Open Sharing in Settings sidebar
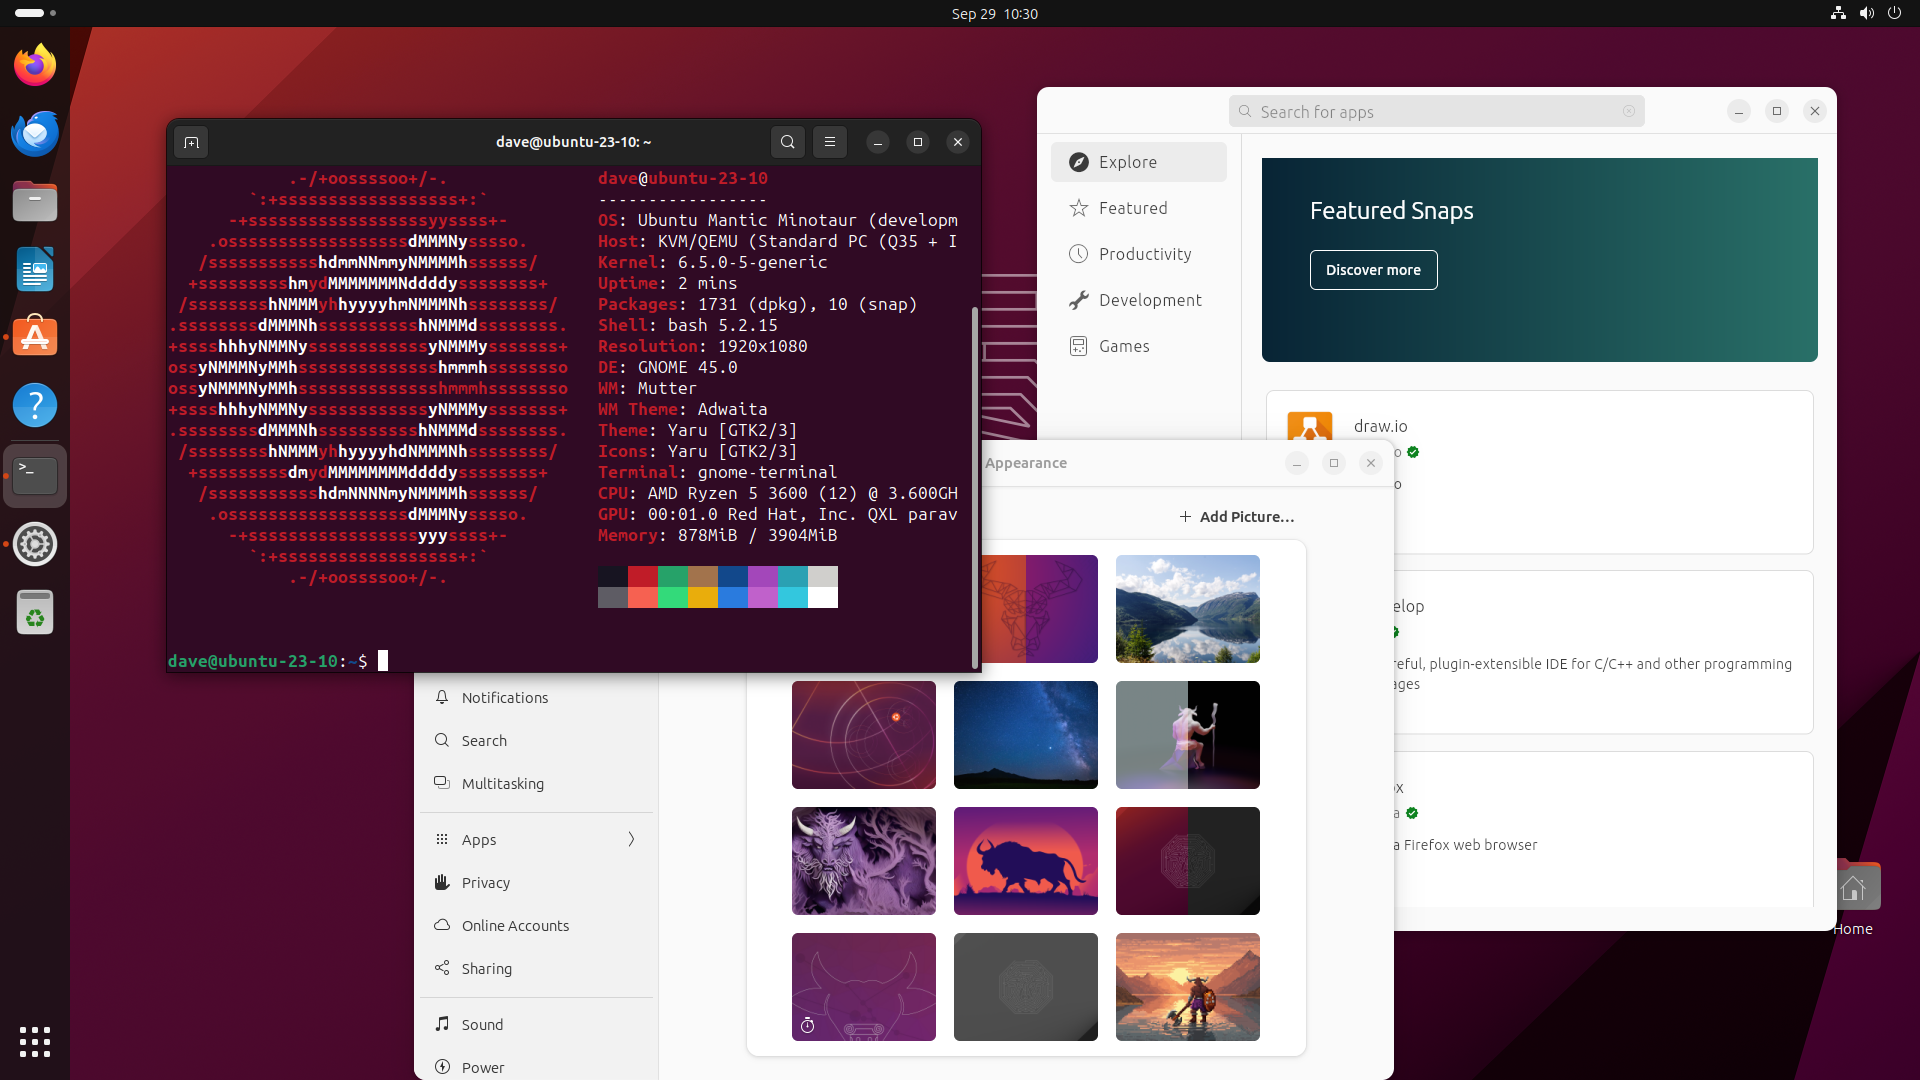The width and height of the screenshot is (1920, 1080). tap(537, 969)
